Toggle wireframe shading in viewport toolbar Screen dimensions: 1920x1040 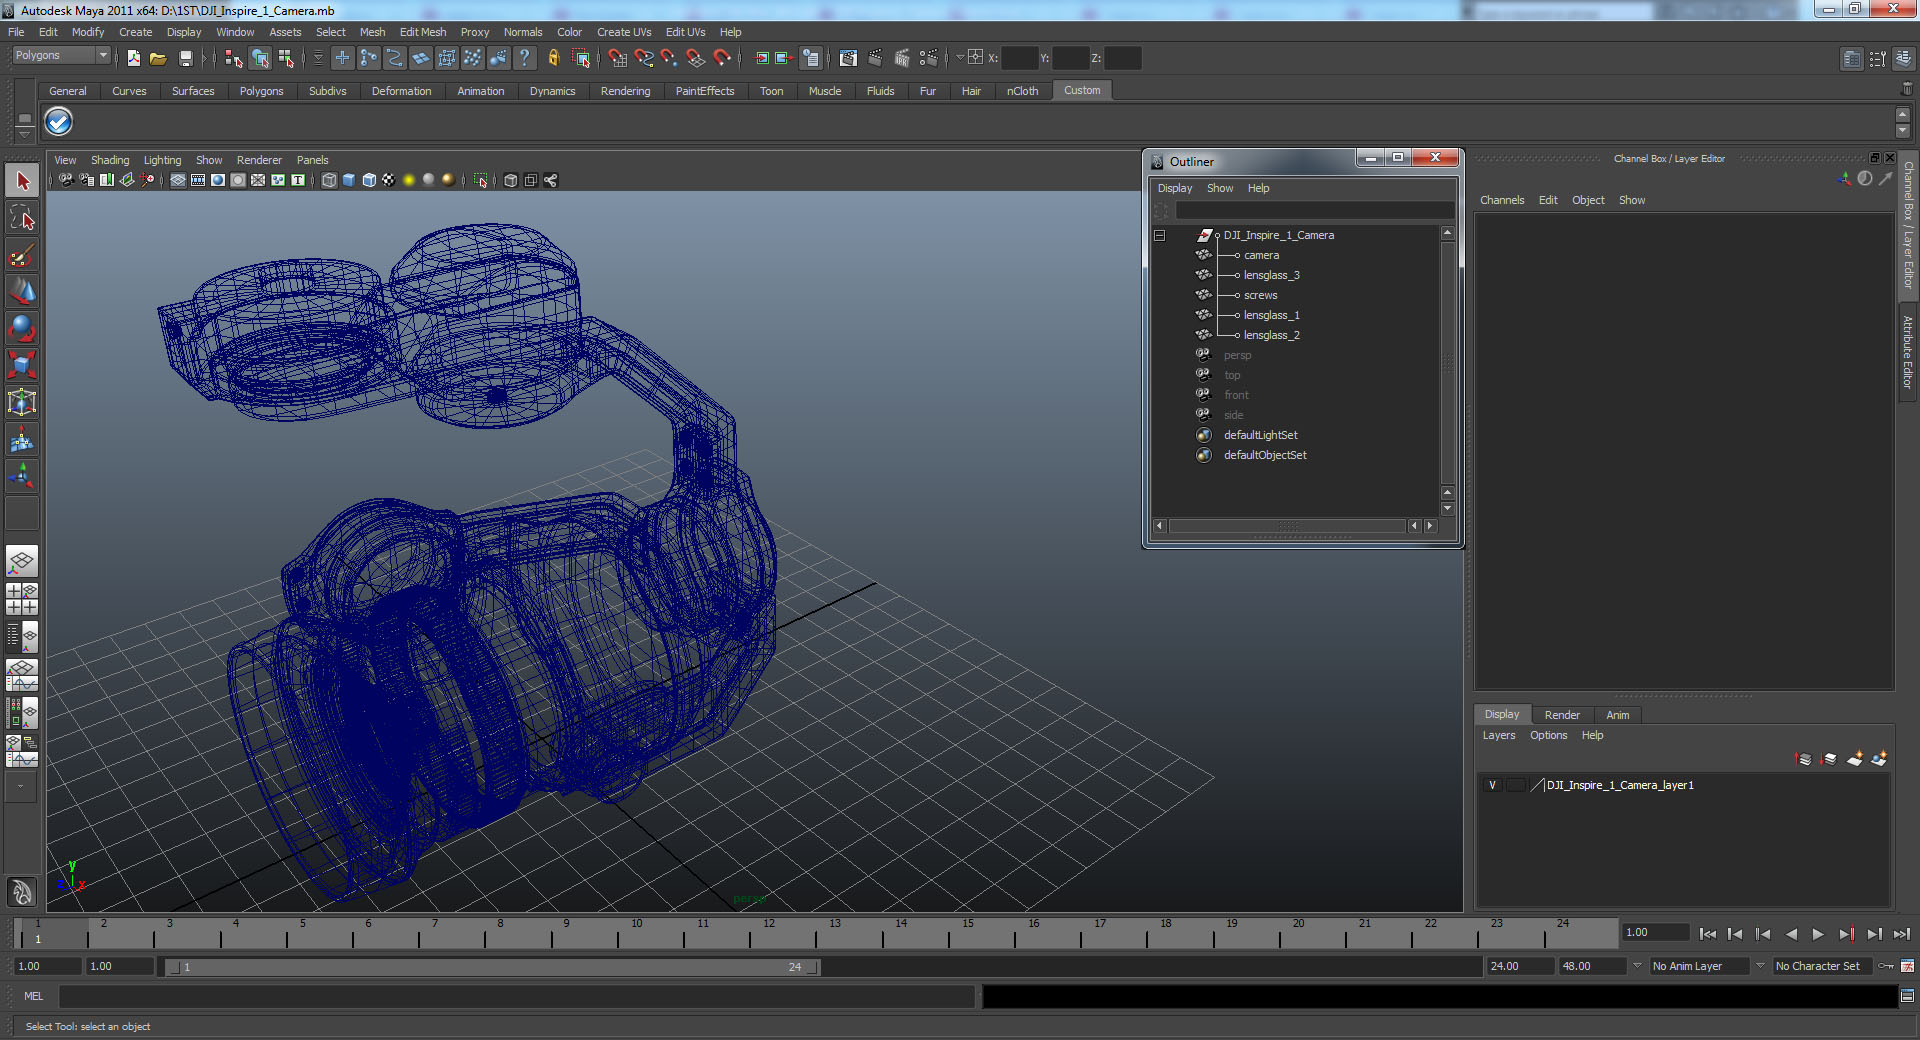click(x=329, y=180)
